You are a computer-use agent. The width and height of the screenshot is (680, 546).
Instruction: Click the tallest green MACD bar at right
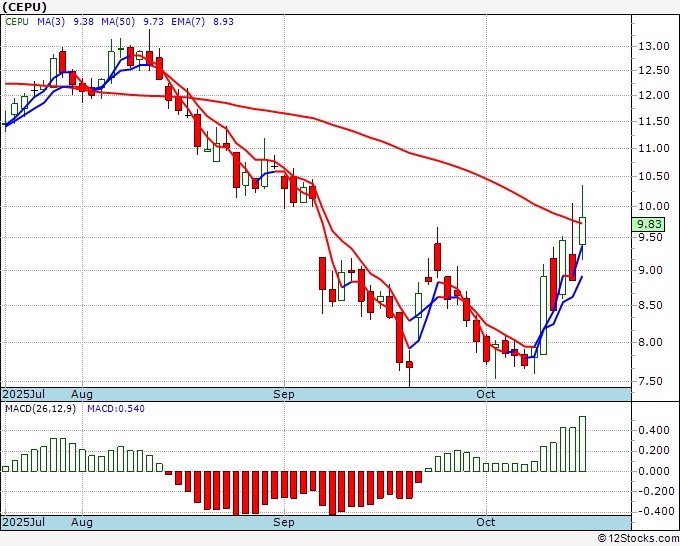582,444
